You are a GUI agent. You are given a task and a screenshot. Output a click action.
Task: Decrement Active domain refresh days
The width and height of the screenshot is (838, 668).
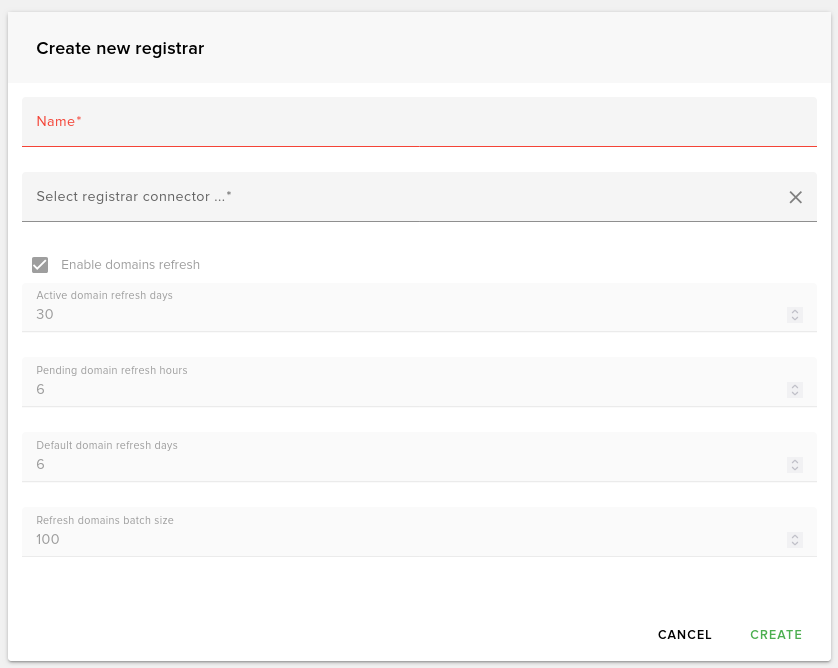795,318
